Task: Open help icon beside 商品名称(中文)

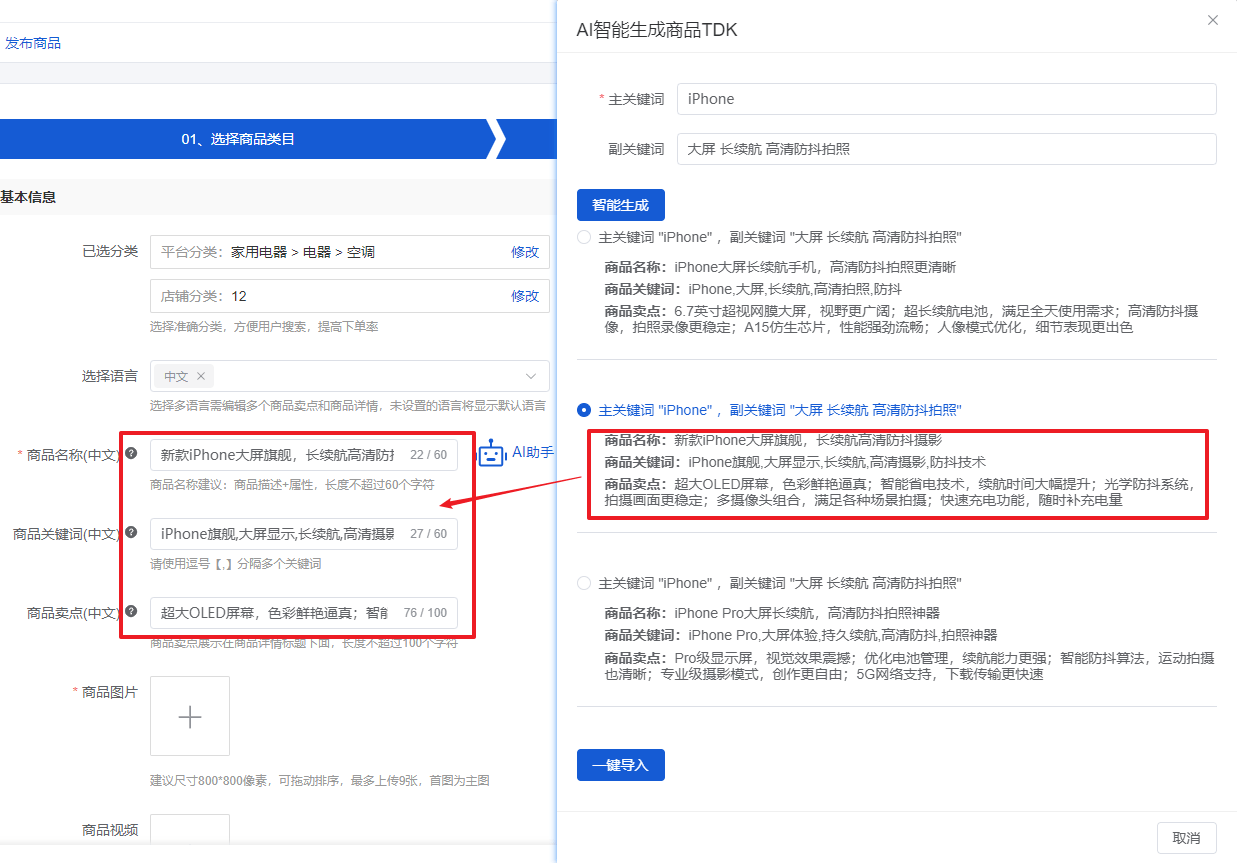Action: click(130, 454)
